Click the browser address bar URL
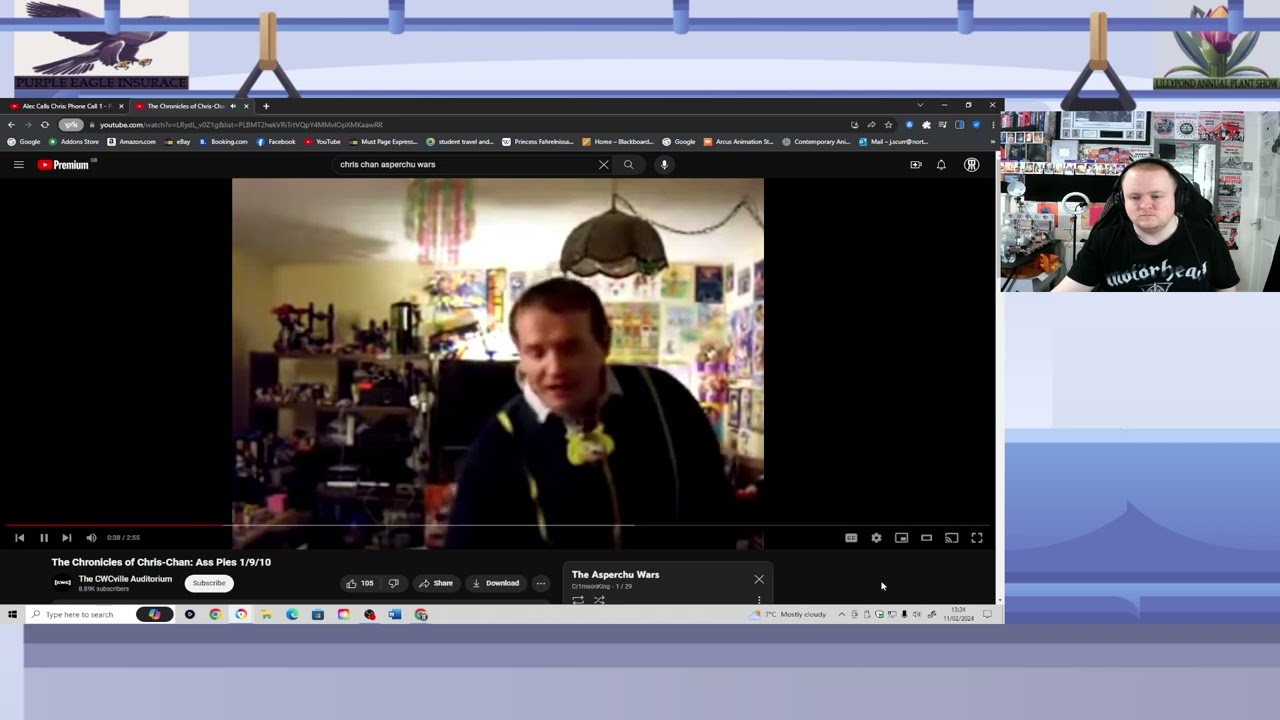The width and height of the screenshot is (1280, 720). point(241,125)
